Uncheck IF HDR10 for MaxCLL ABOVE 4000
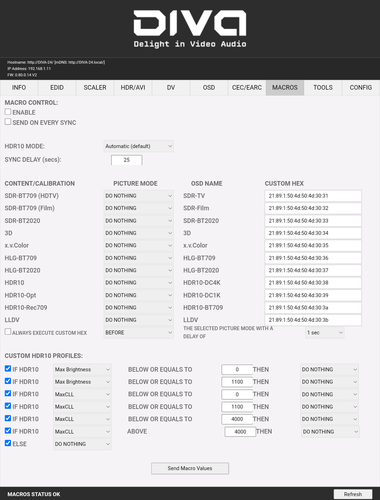Screen dimensions: 380x500 click(8, 431)
